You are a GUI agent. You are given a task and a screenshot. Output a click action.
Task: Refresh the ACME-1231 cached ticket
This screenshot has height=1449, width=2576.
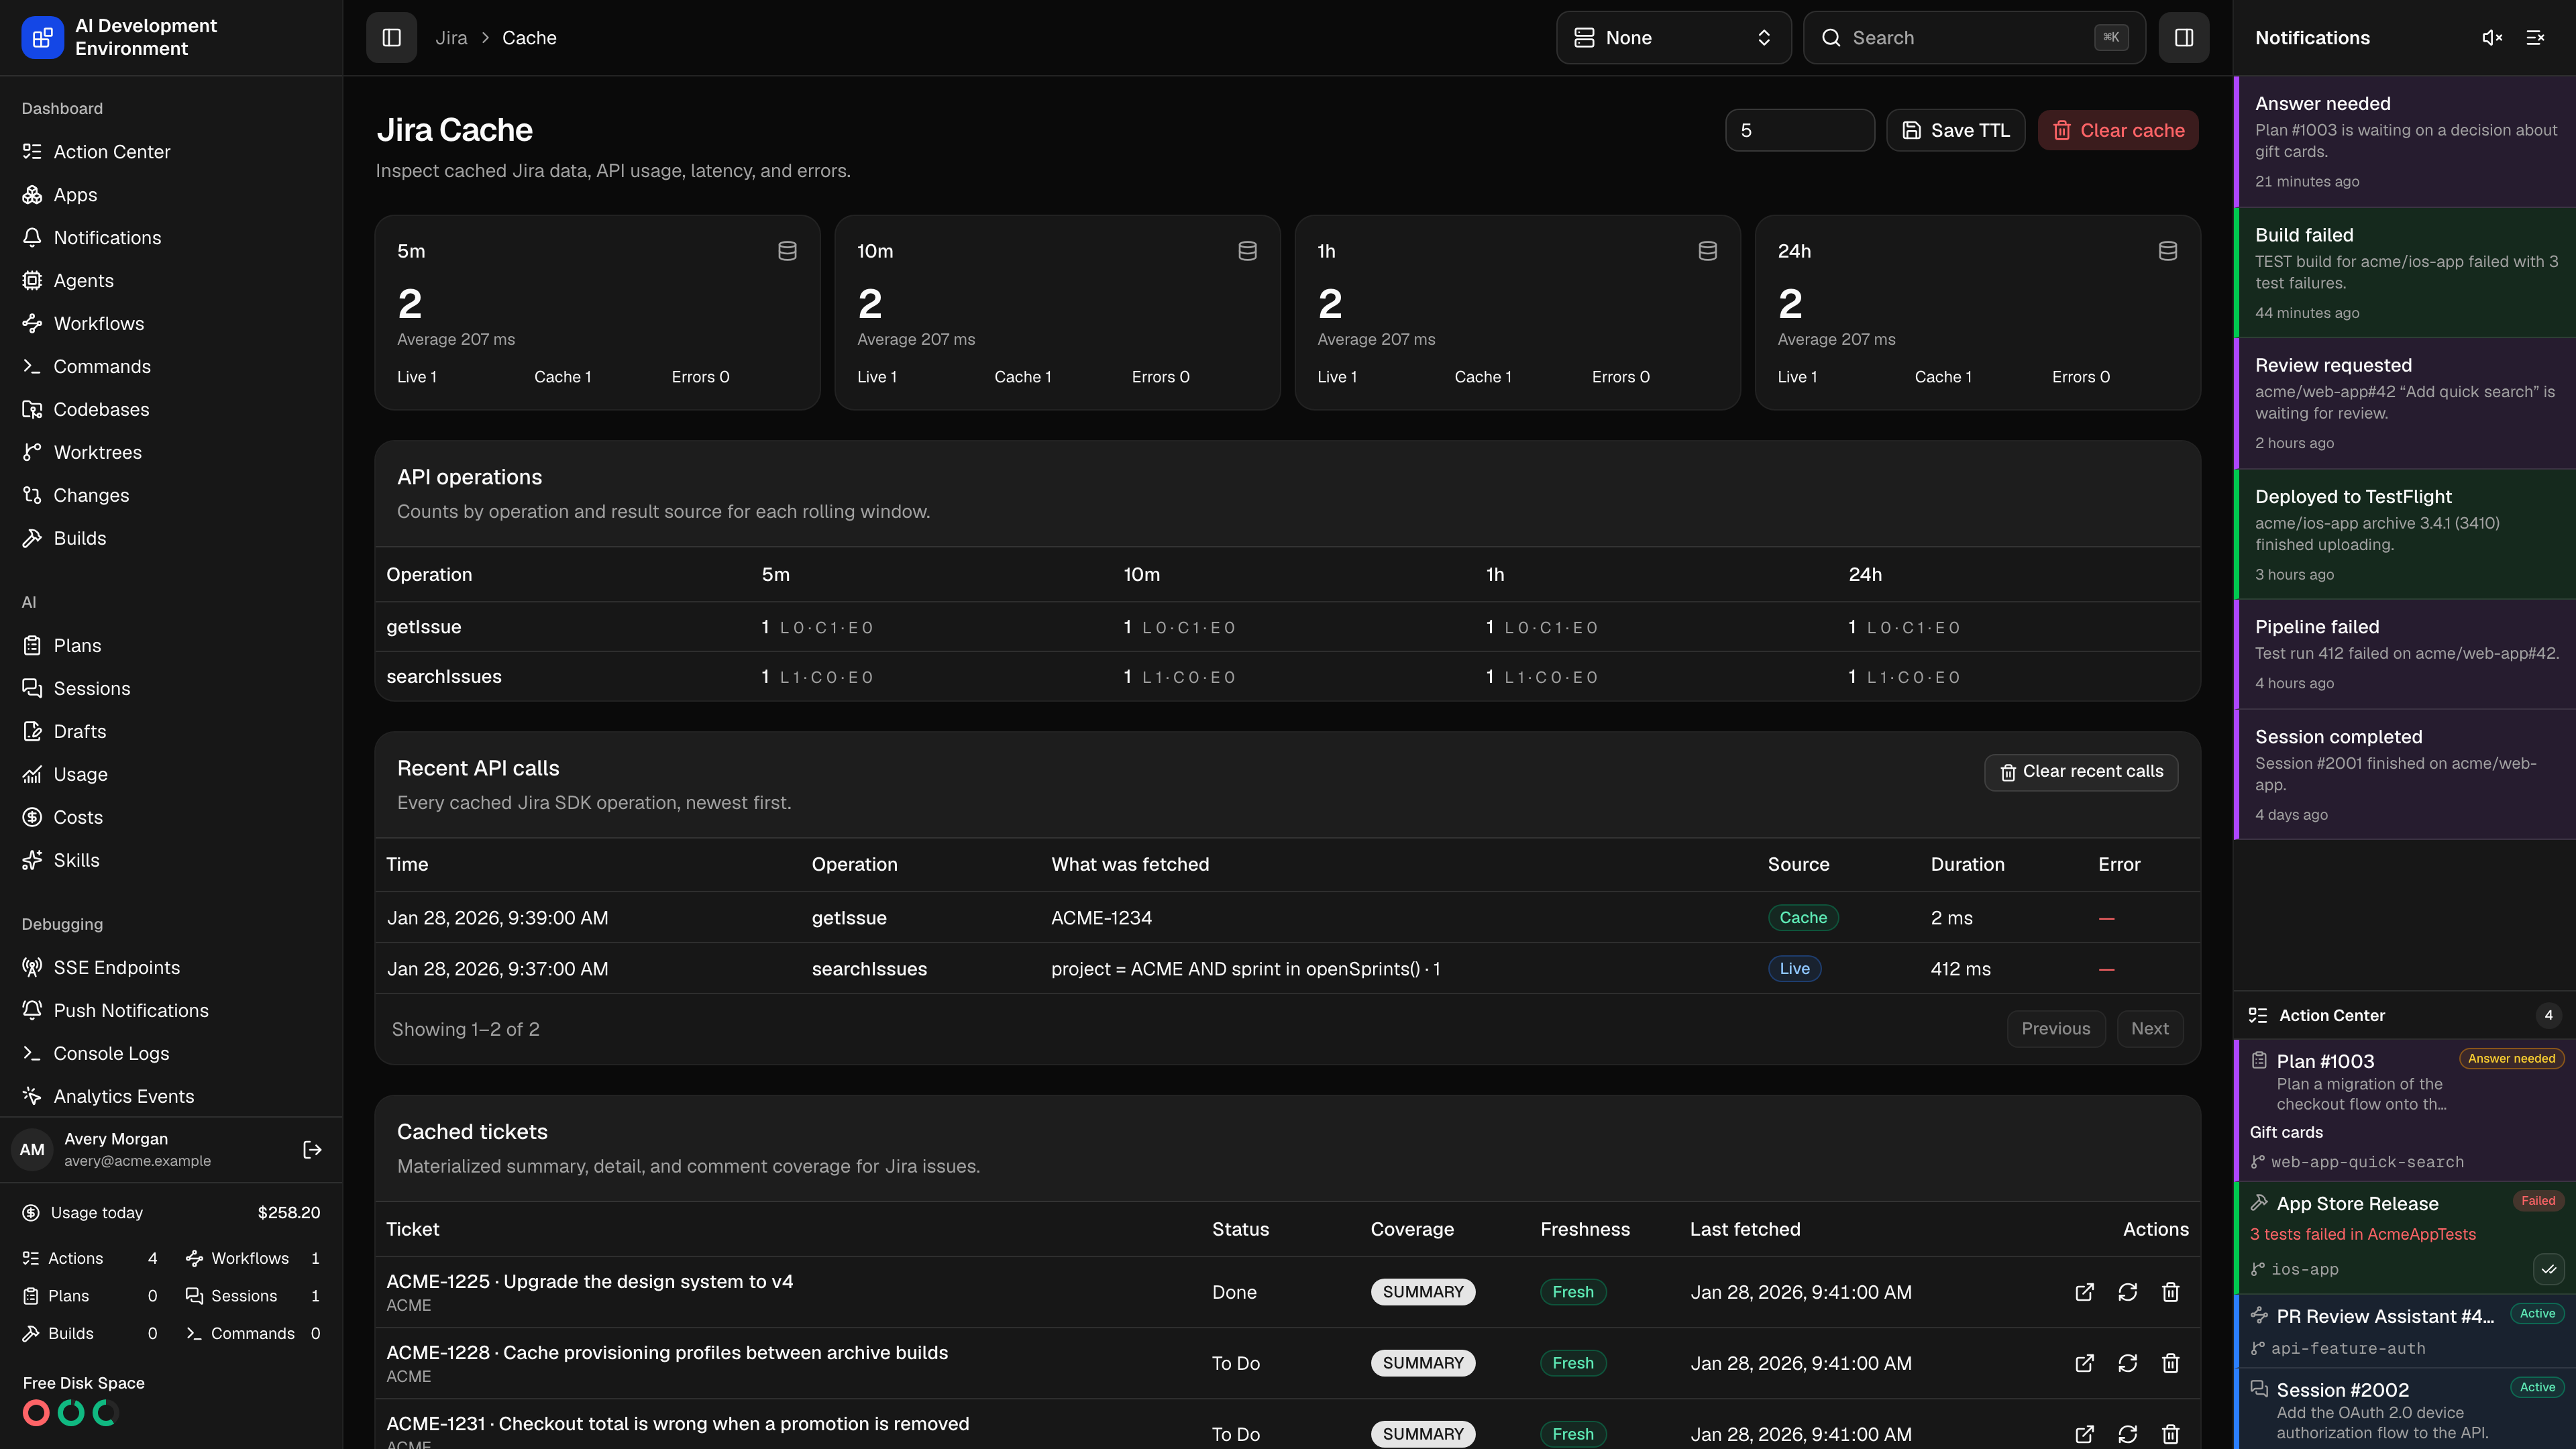pyautogui.click(x=2128, y=1434)
